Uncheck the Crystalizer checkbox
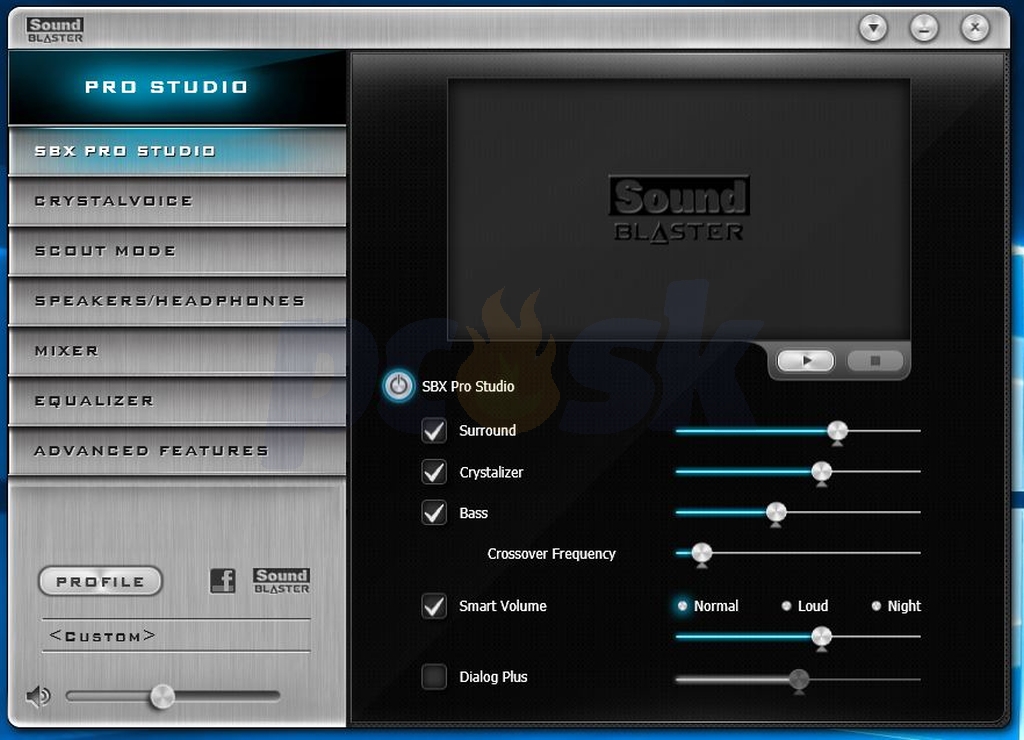The width and height of the screenshot is (1024, 740). (x=434, y=472)
